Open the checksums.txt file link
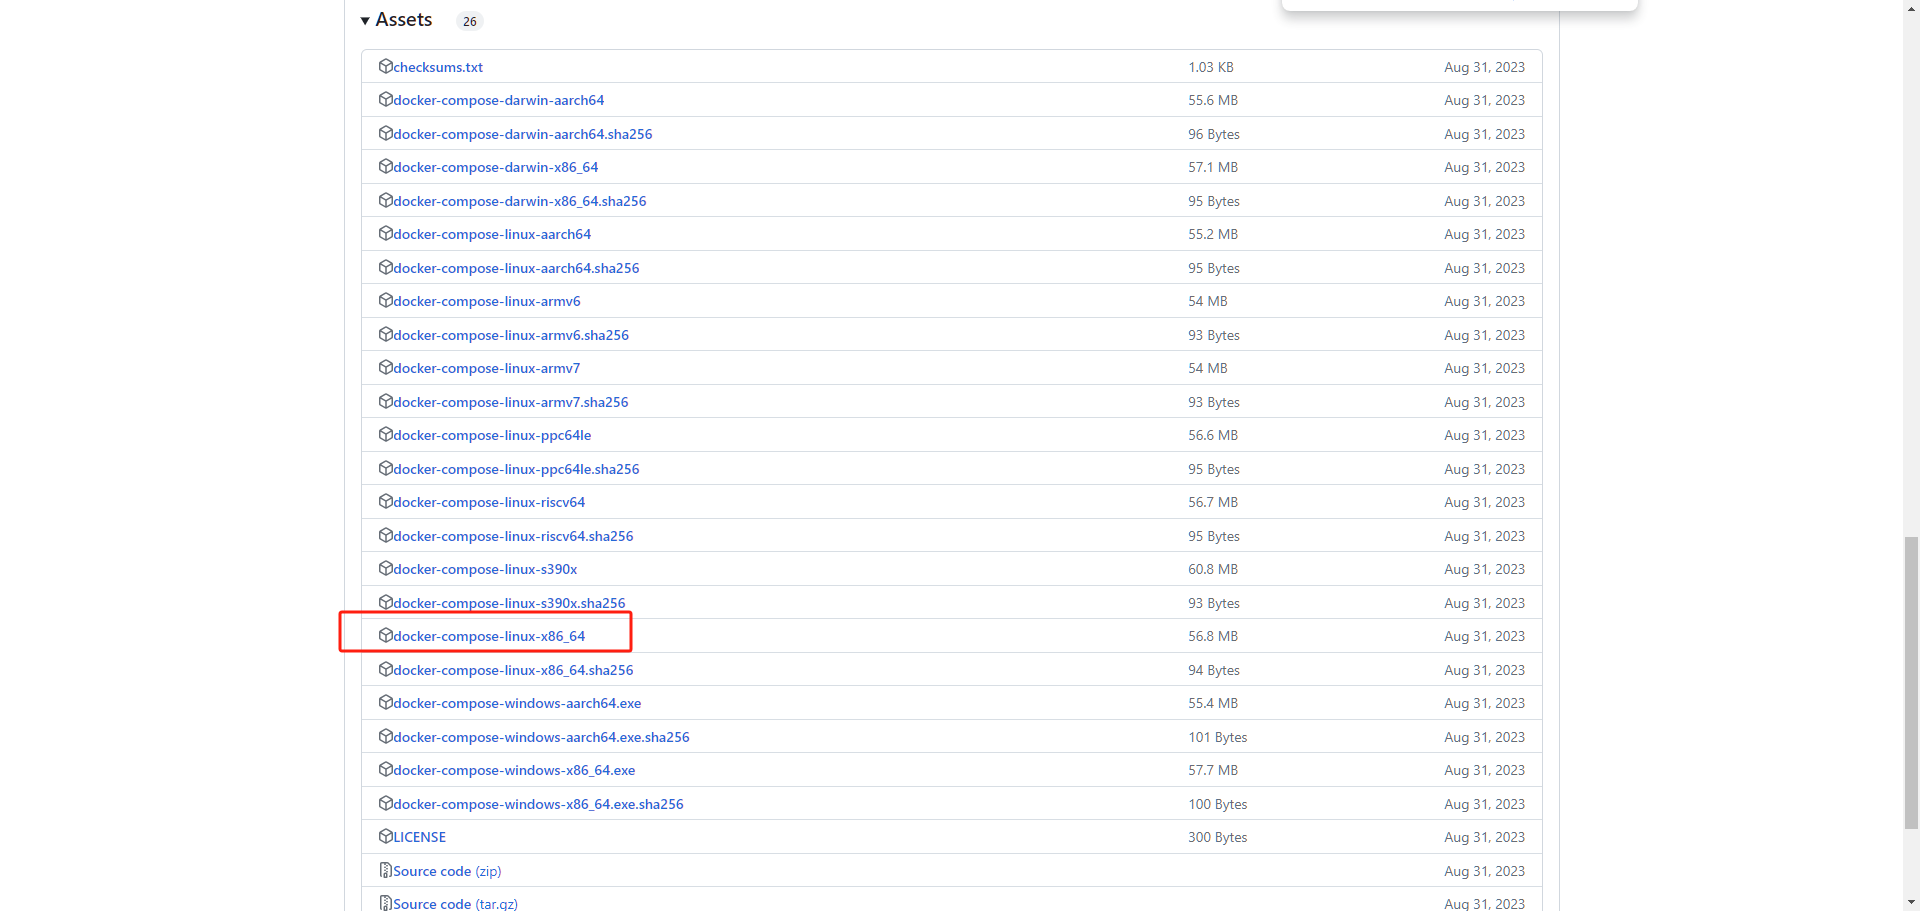Screen dimensions: 1920x911 click(438, 67)
